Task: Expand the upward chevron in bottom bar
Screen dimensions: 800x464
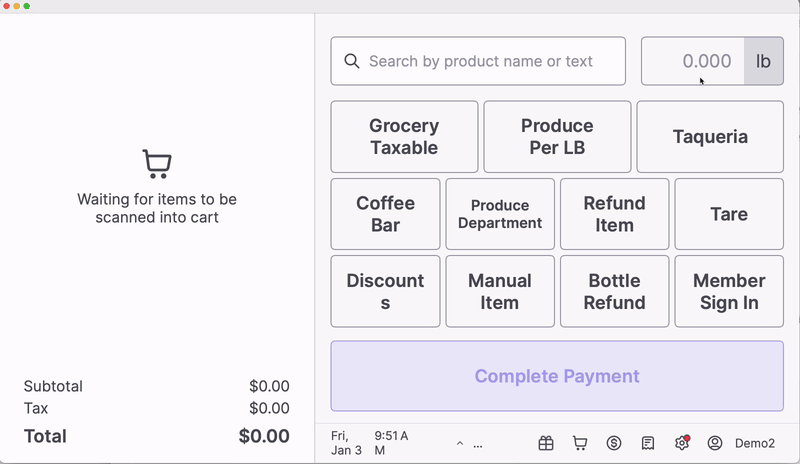Action: point(460,443)
